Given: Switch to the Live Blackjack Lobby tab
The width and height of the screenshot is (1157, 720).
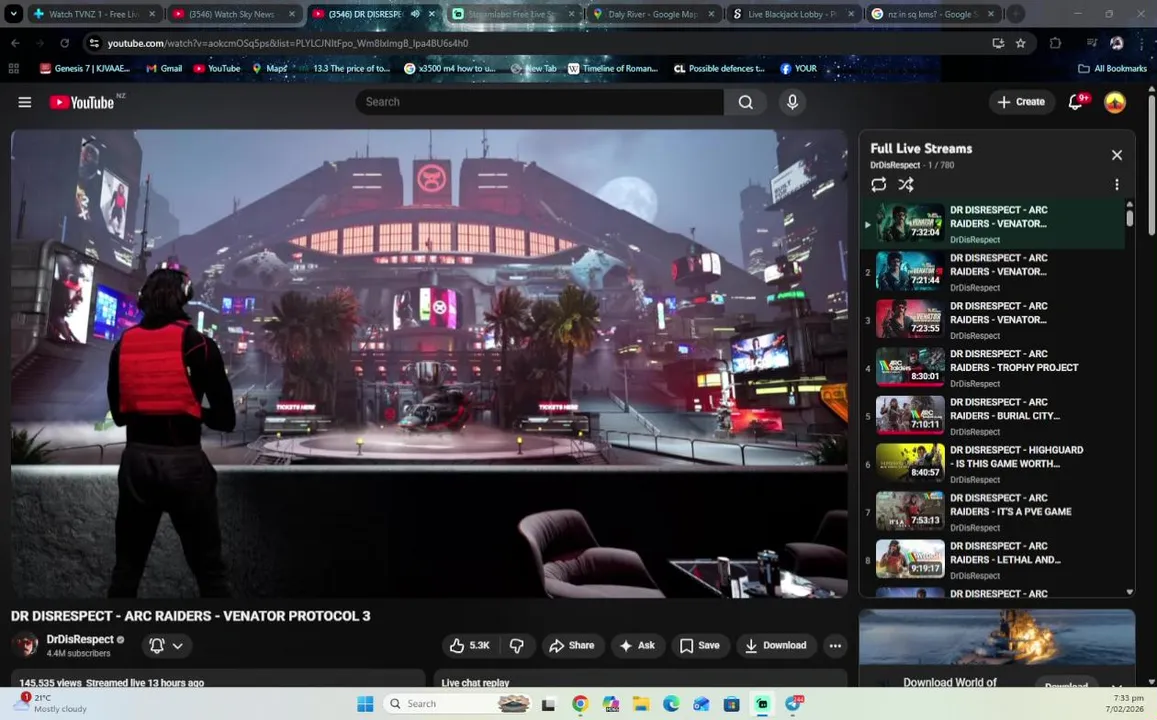Looking at the screenshot, I should [792, 14].
